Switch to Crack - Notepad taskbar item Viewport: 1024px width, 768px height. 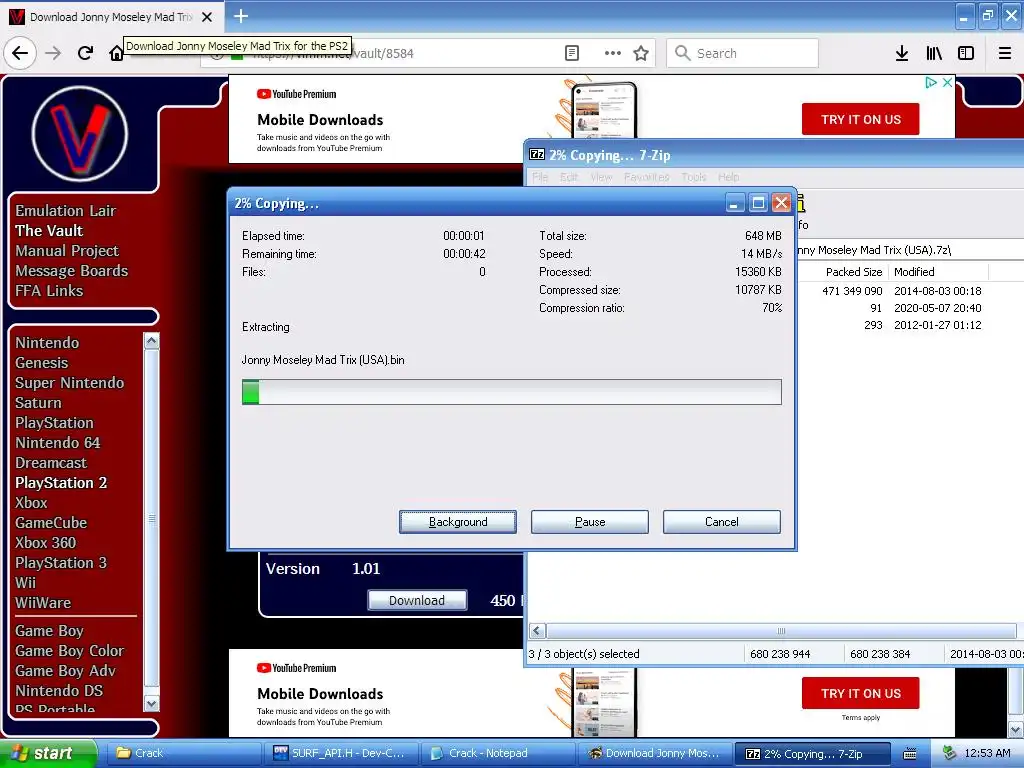[x=498, y=754]
